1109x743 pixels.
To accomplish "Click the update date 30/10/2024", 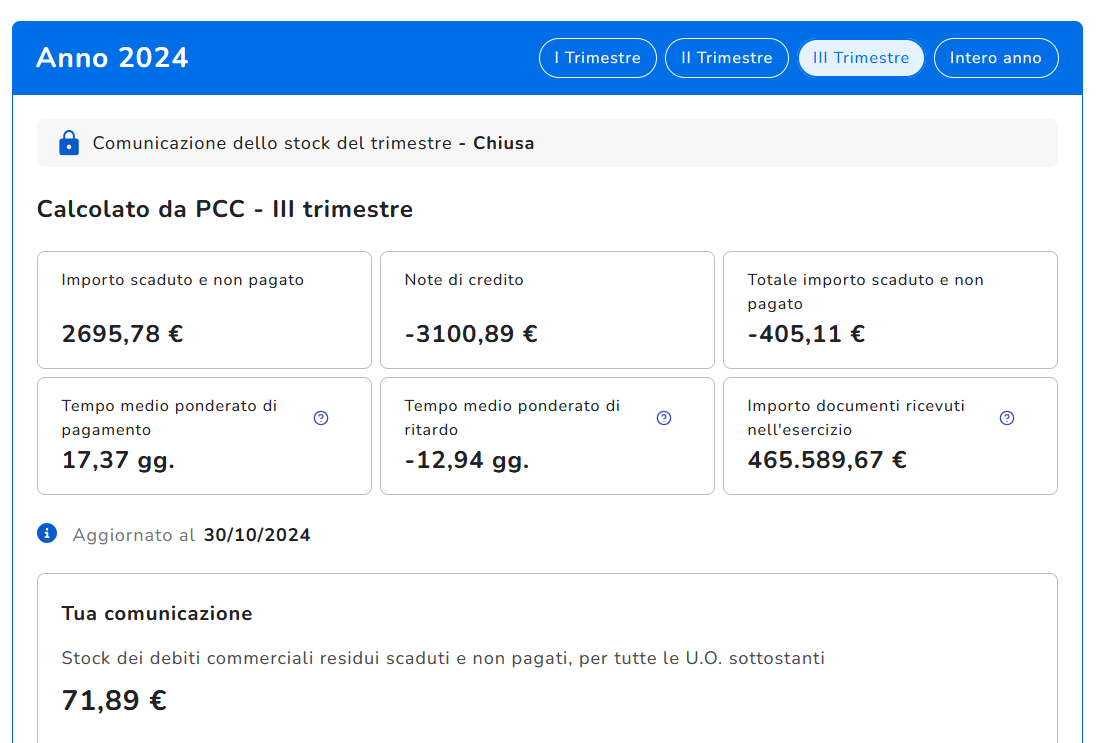I will coord(257,535).
